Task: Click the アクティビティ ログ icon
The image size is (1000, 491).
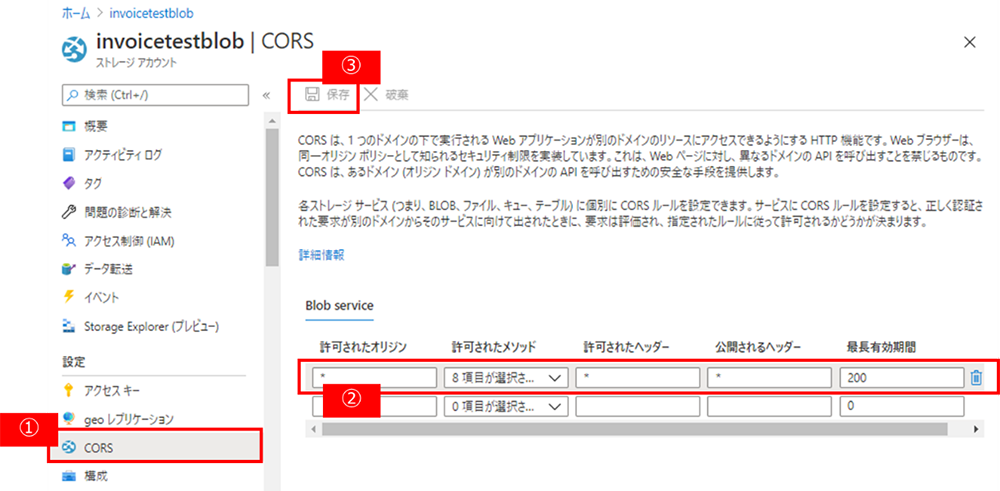Action: [x=69, y=154]
